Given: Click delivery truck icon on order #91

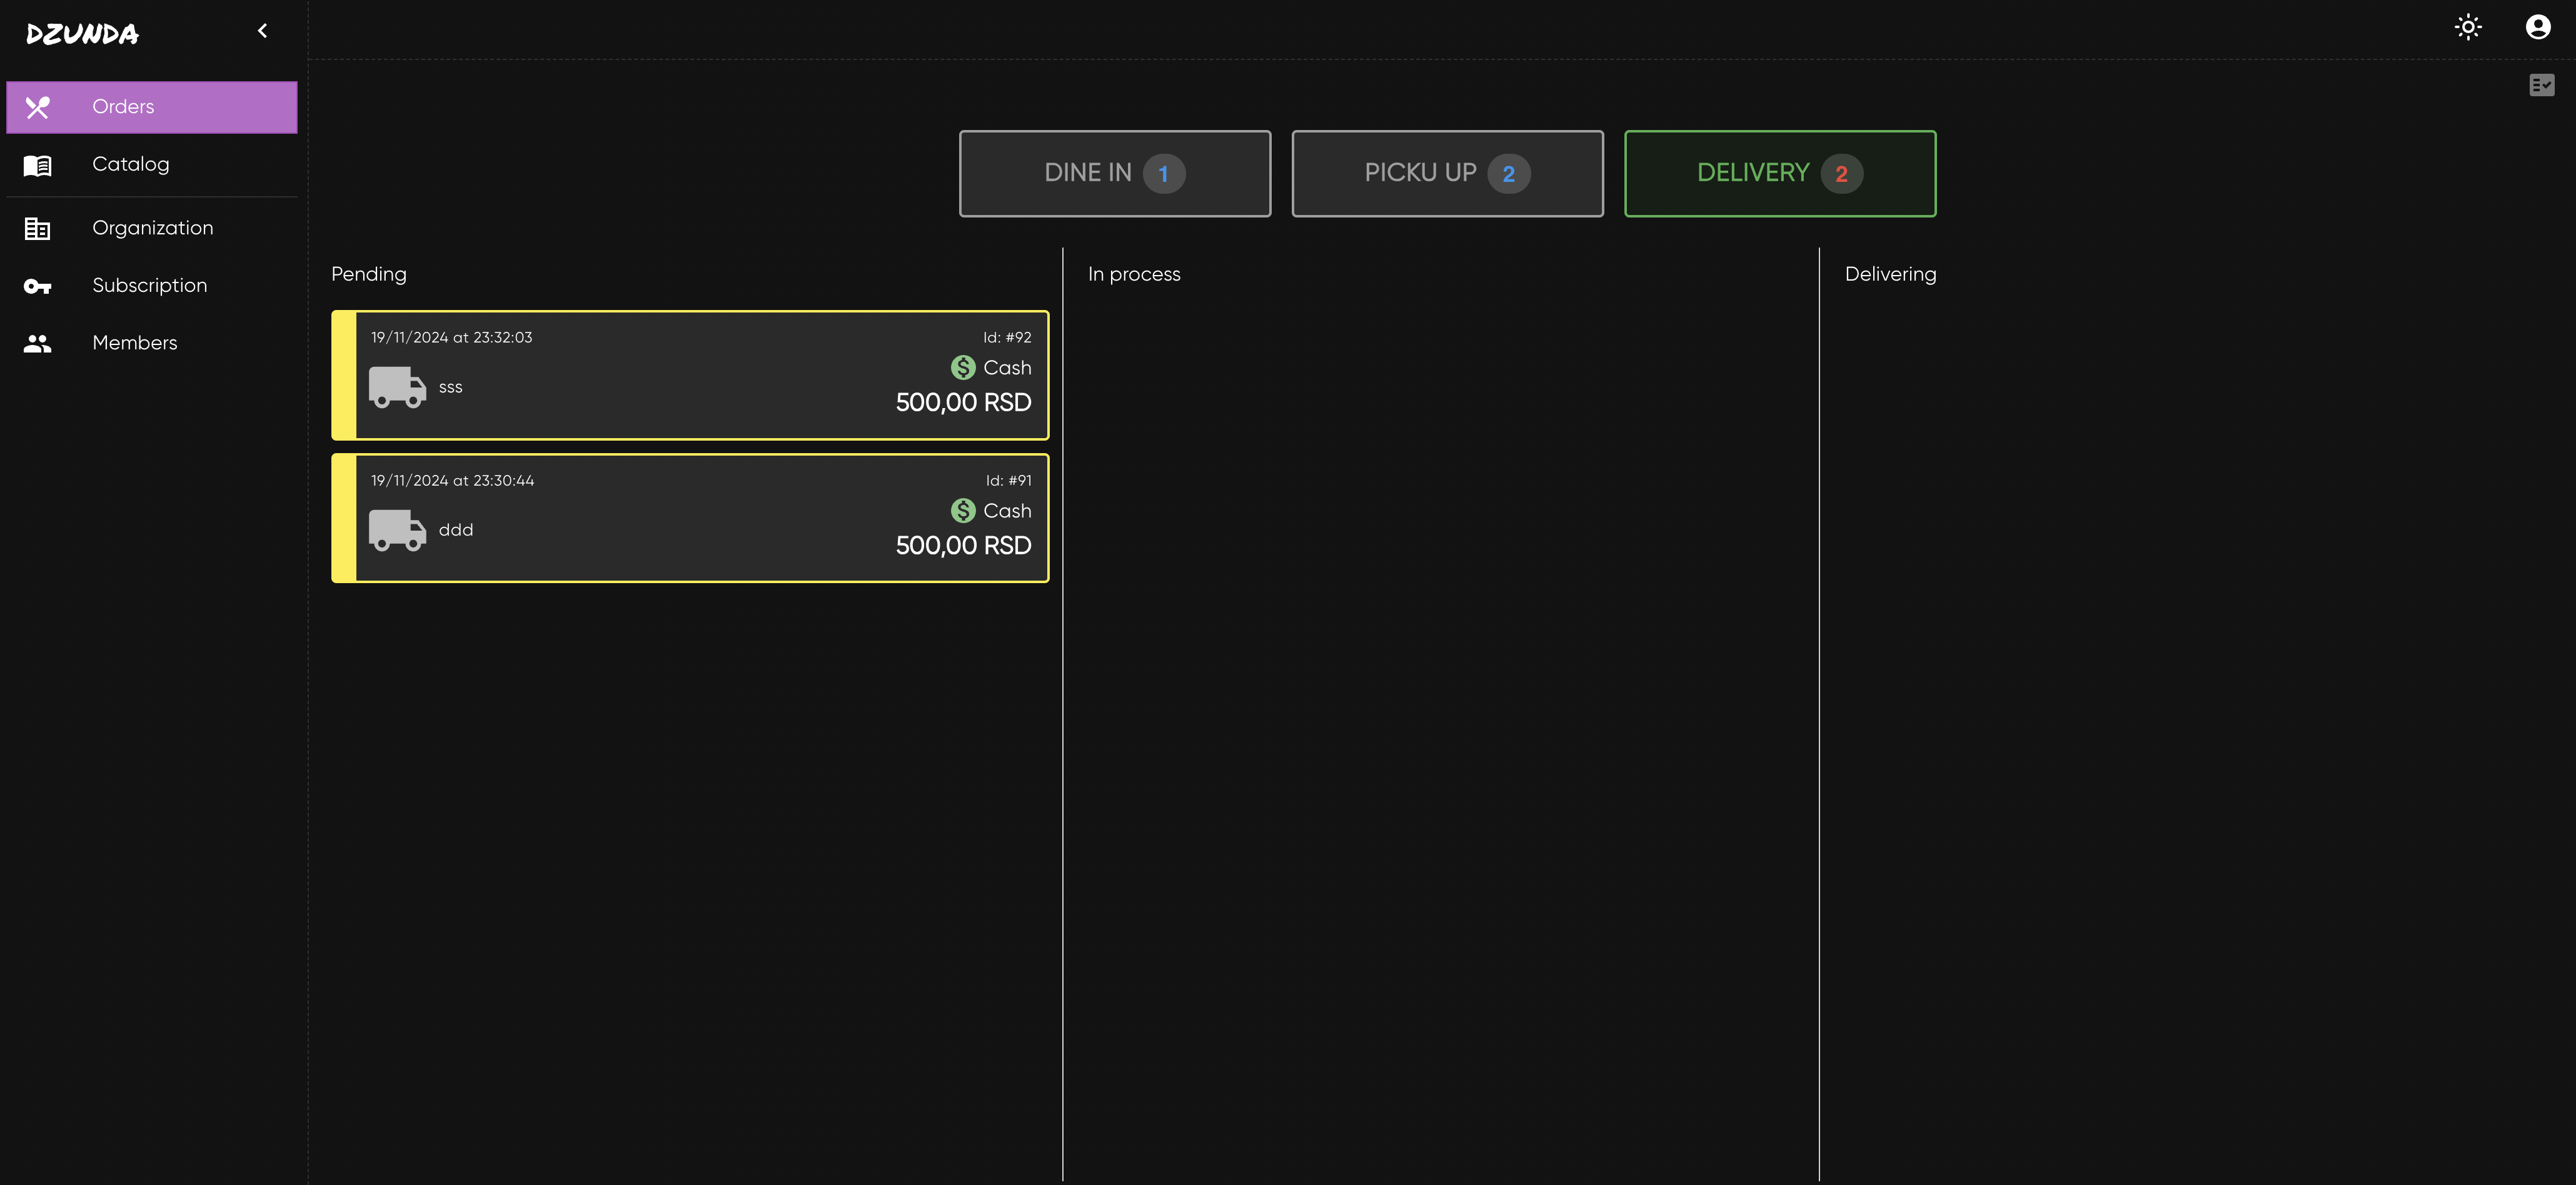Looking at the screenshot, I should (x=397, y=530).
